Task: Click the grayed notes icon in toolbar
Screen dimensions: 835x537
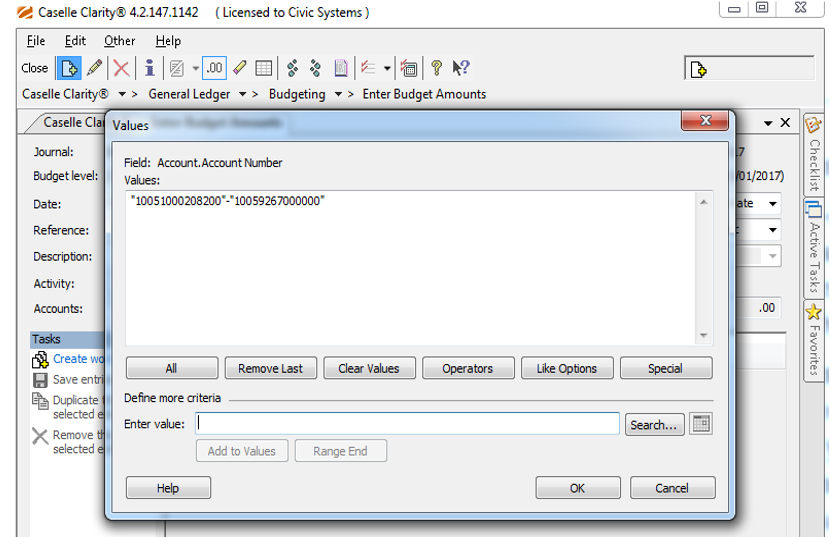Action: click(177, 68)
